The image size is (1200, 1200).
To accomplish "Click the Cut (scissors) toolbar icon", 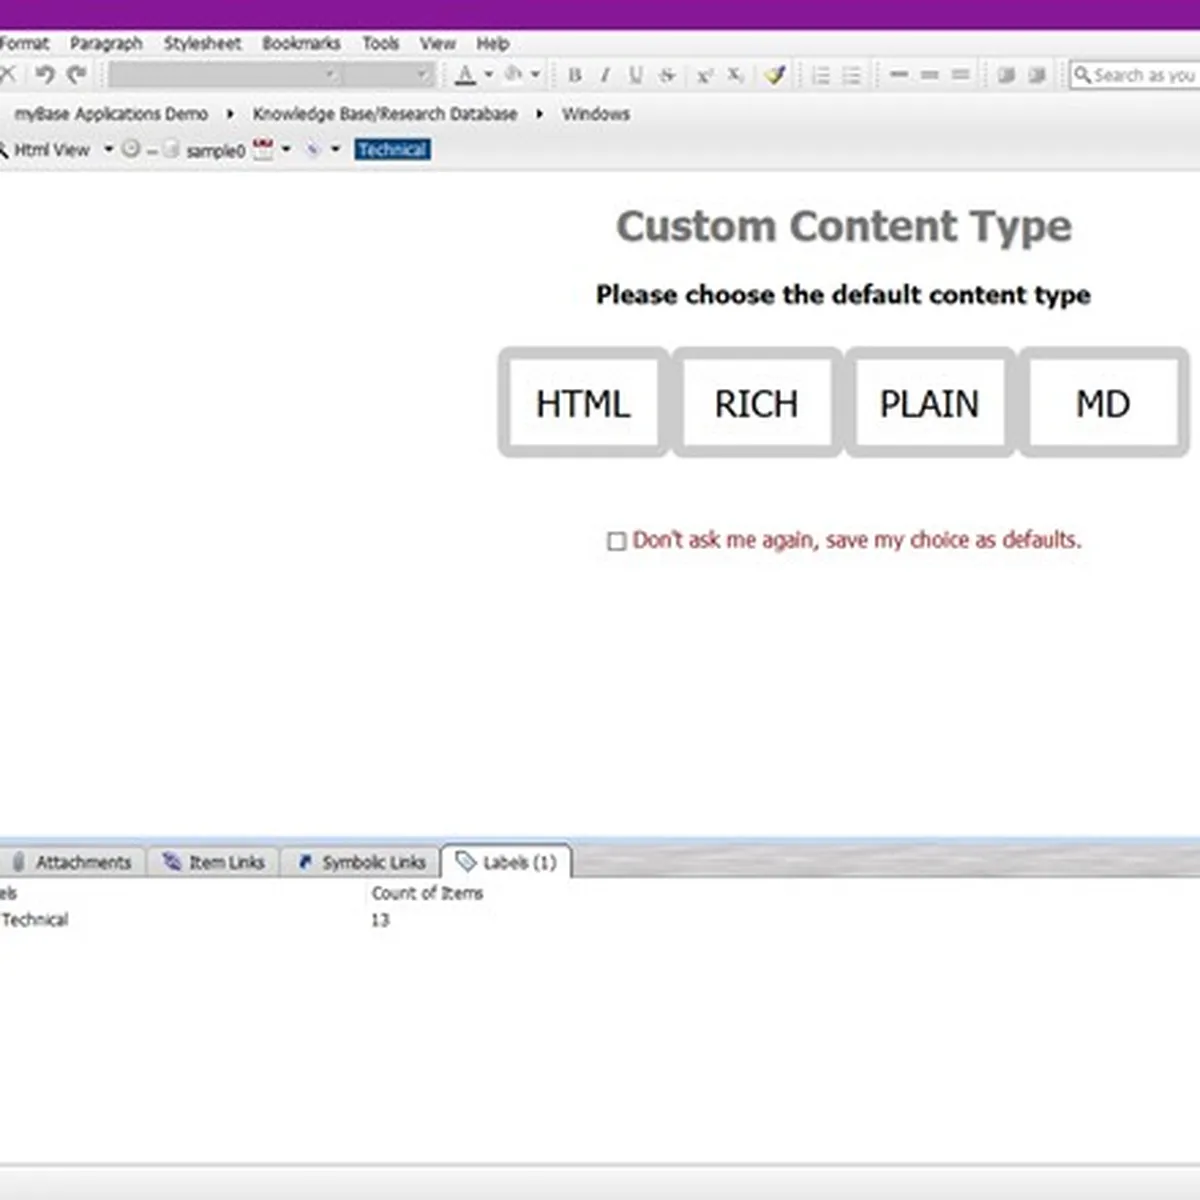I will click(x=7, y=74).
